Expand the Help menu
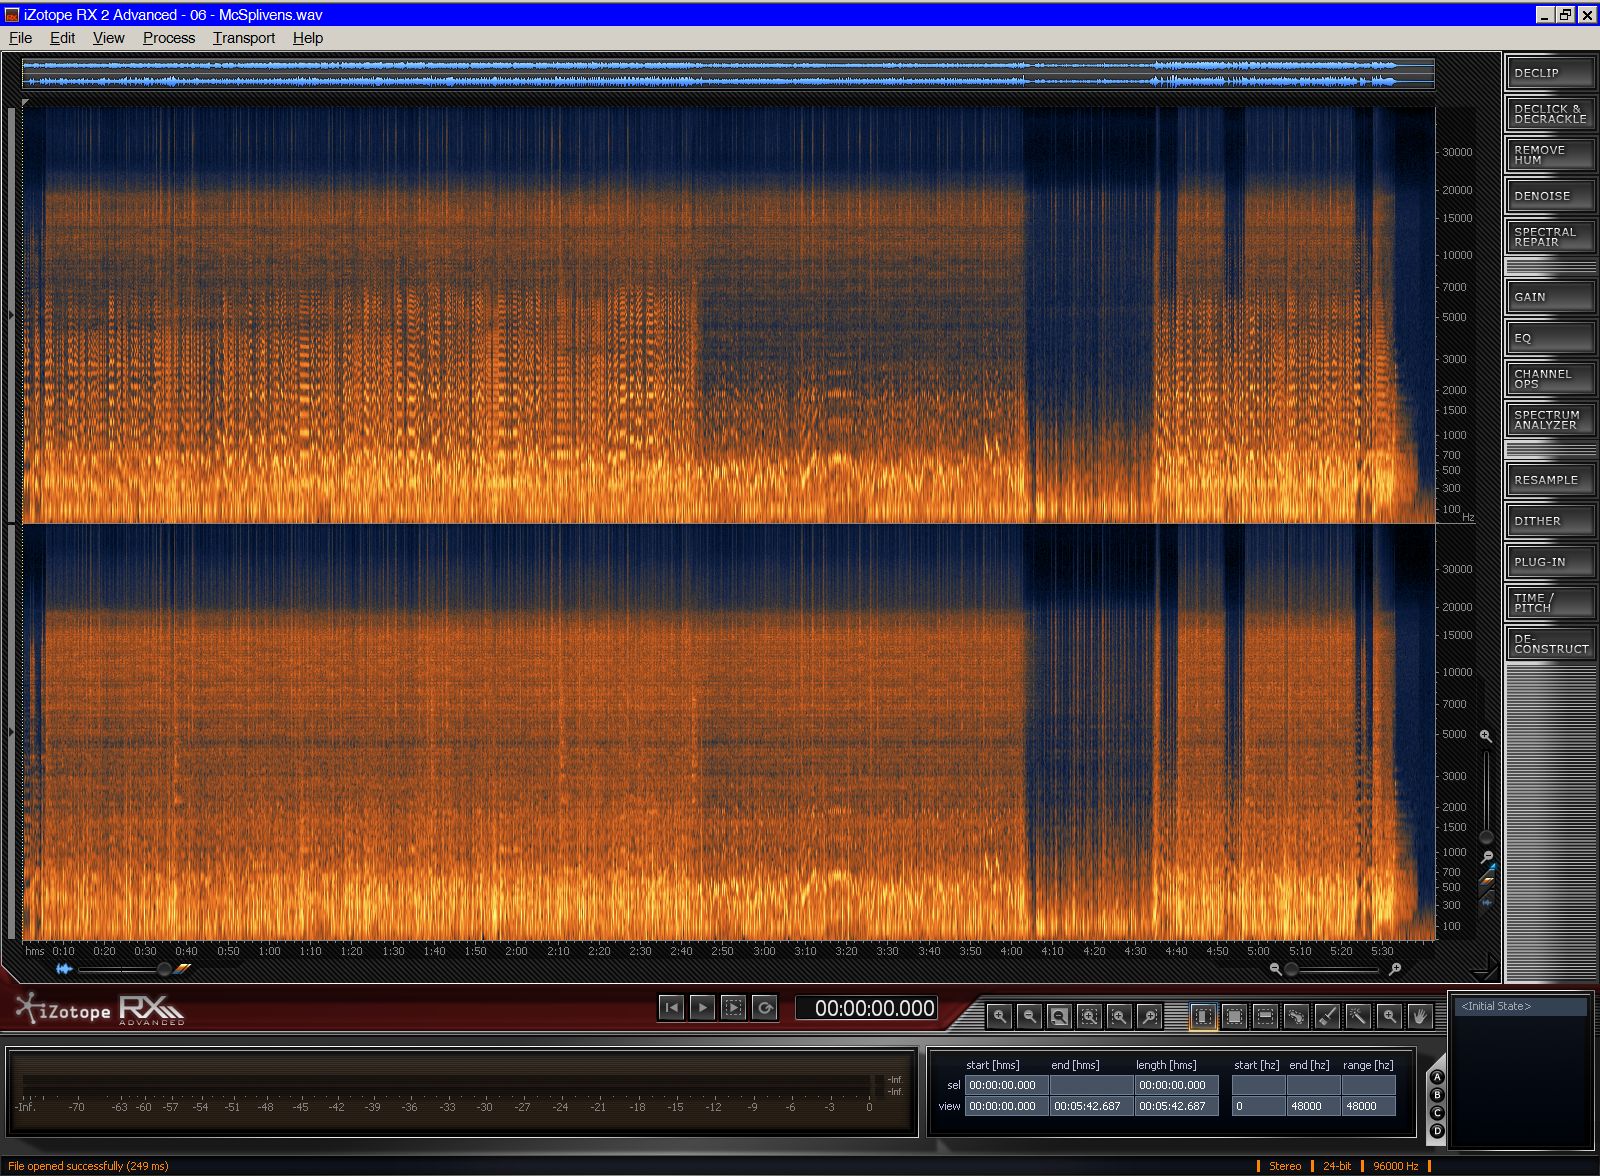 tap(307, 38)
